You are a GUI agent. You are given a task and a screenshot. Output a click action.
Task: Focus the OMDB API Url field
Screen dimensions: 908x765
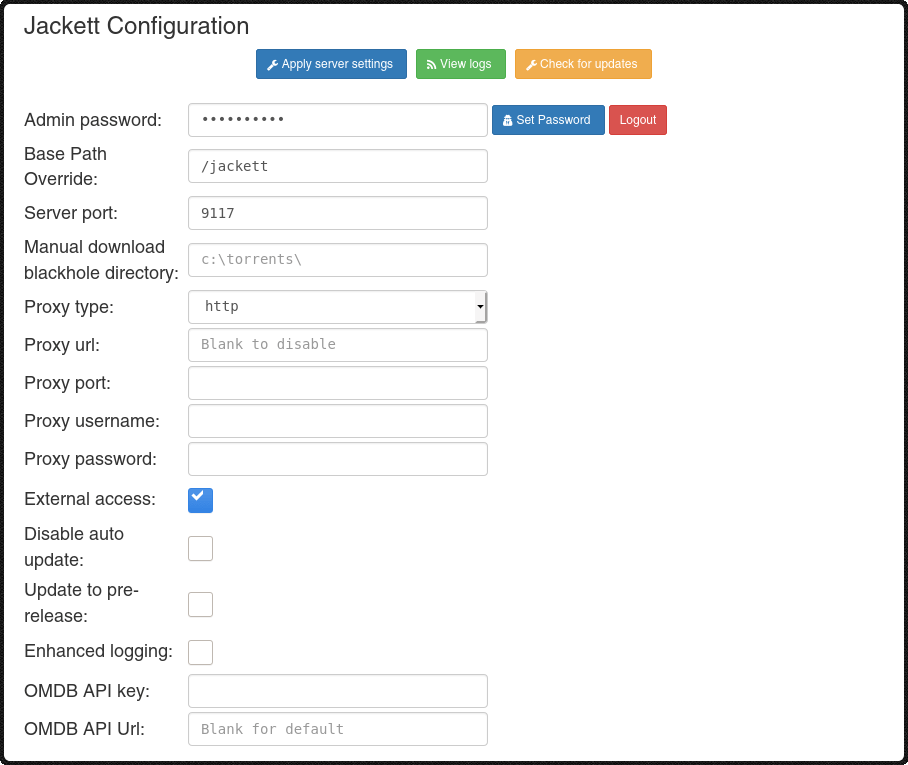[337, 729]
